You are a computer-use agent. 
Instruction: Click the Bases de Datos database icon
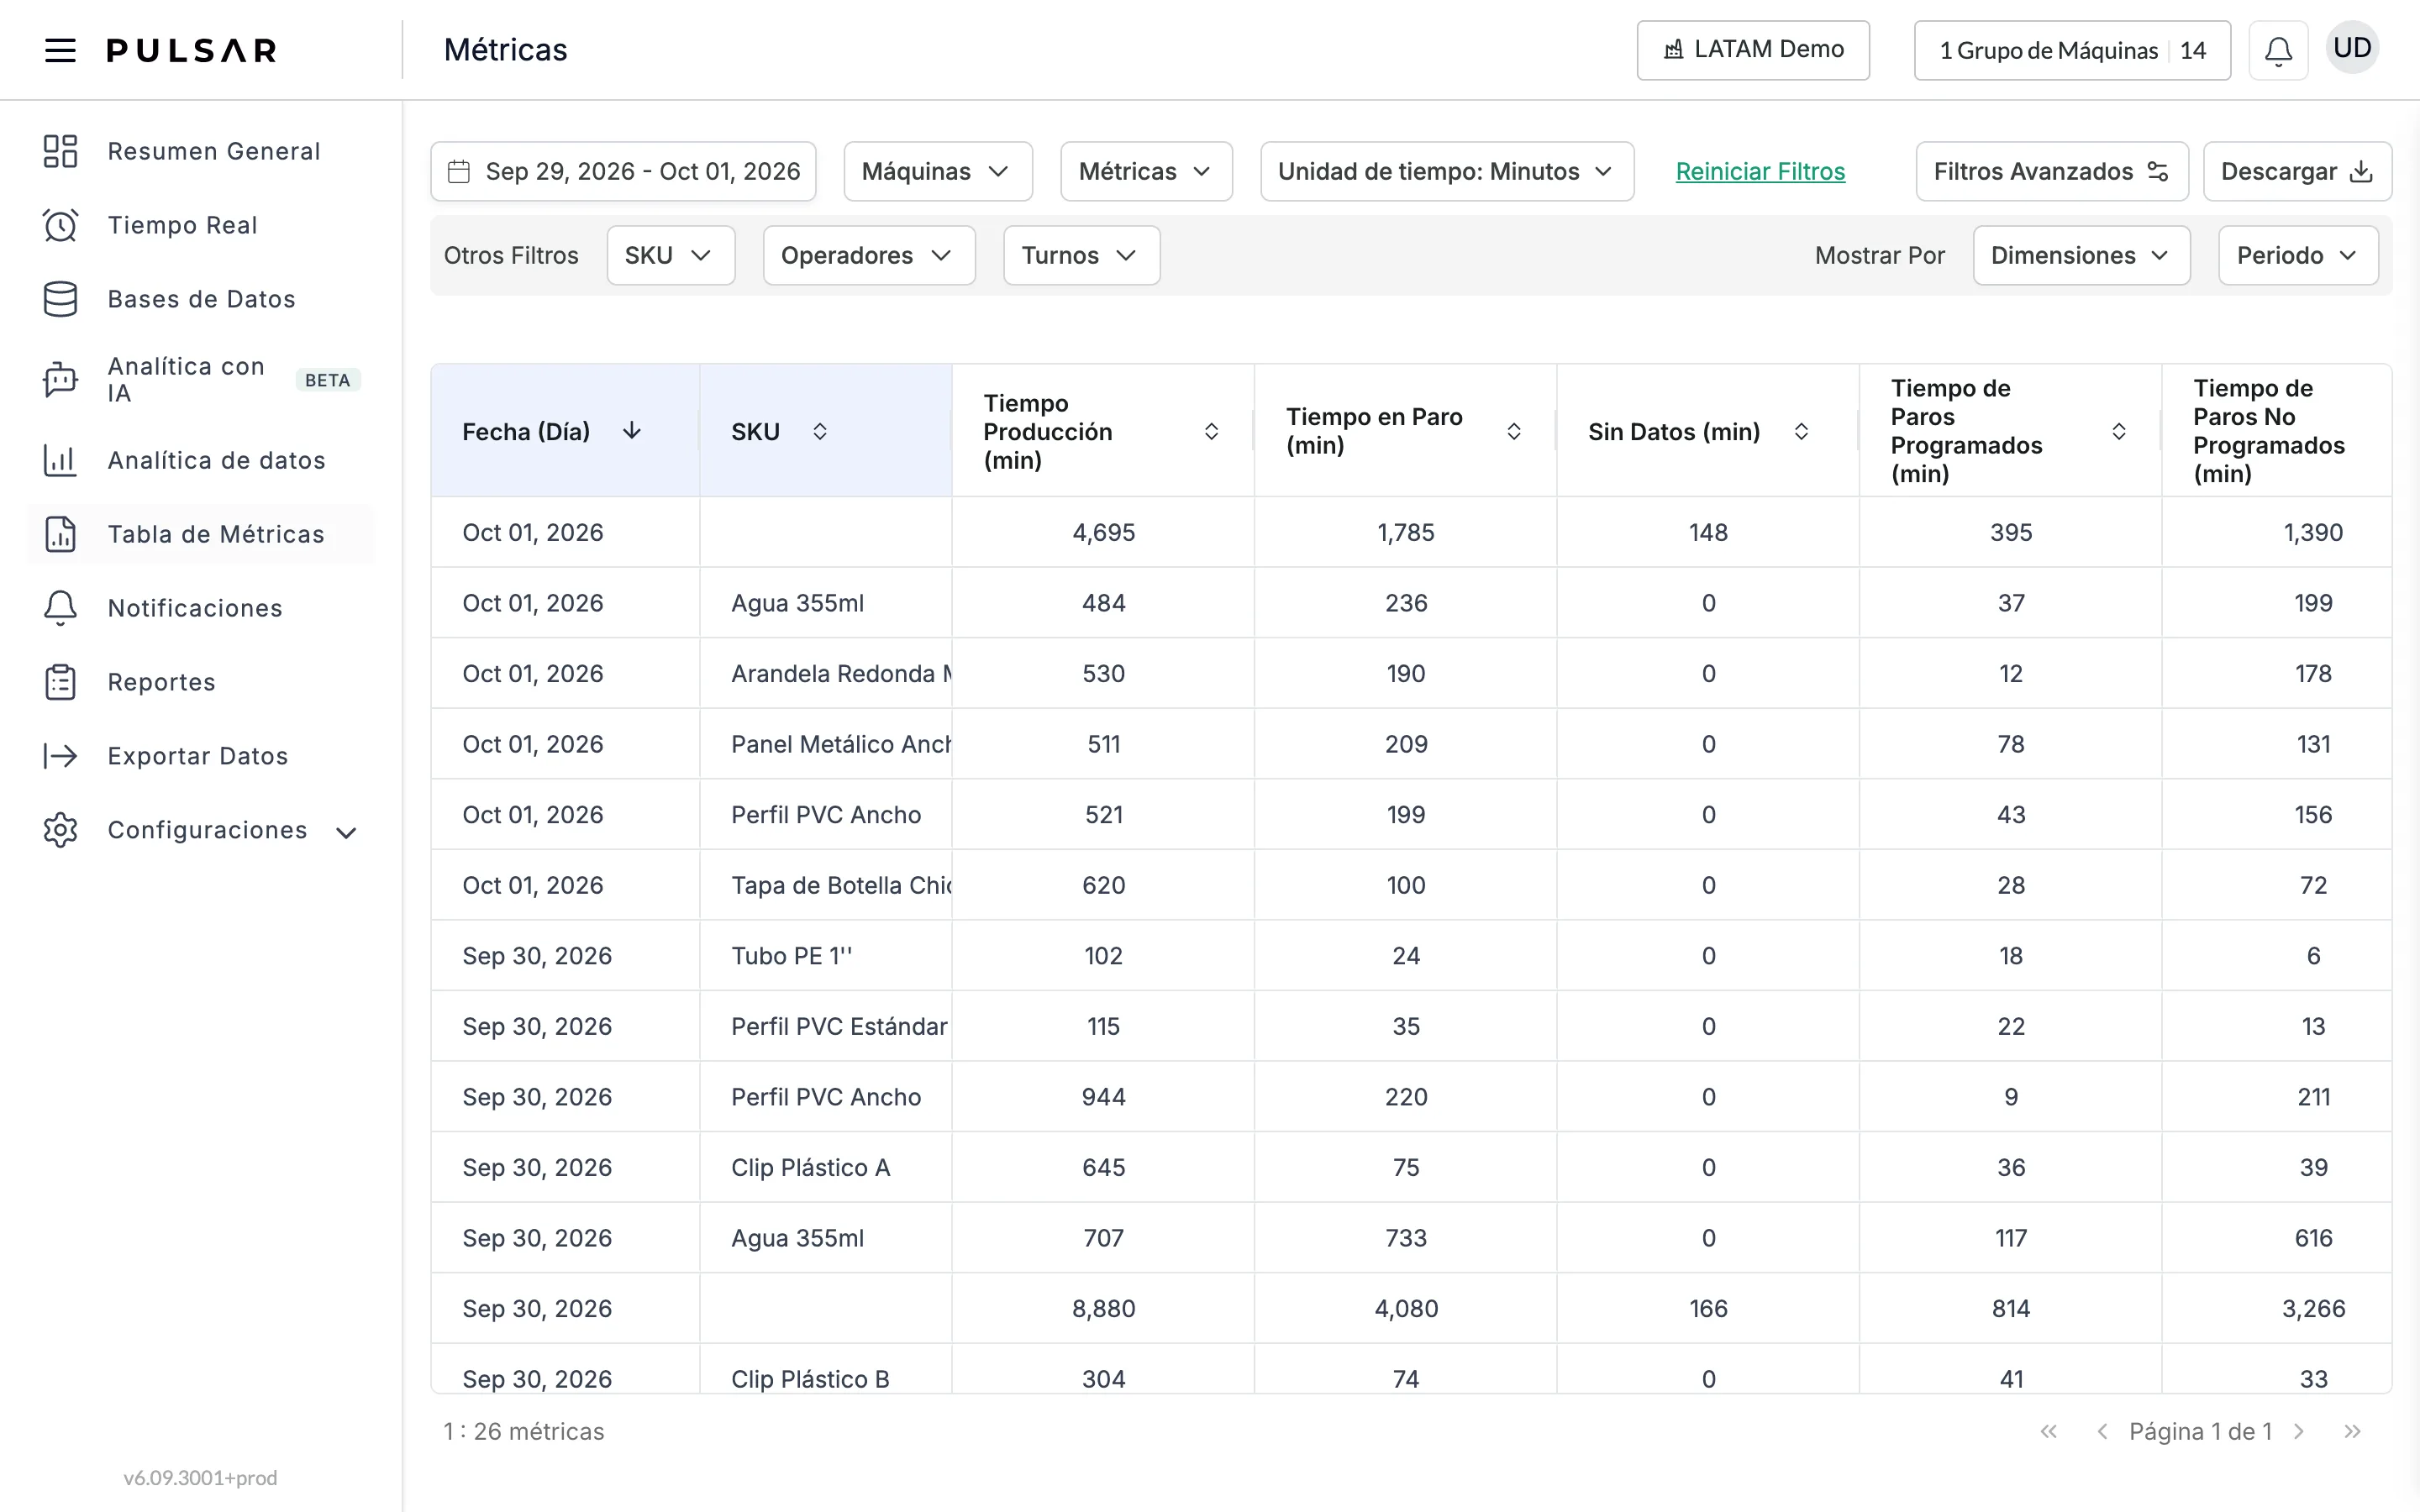click(60, 299)
